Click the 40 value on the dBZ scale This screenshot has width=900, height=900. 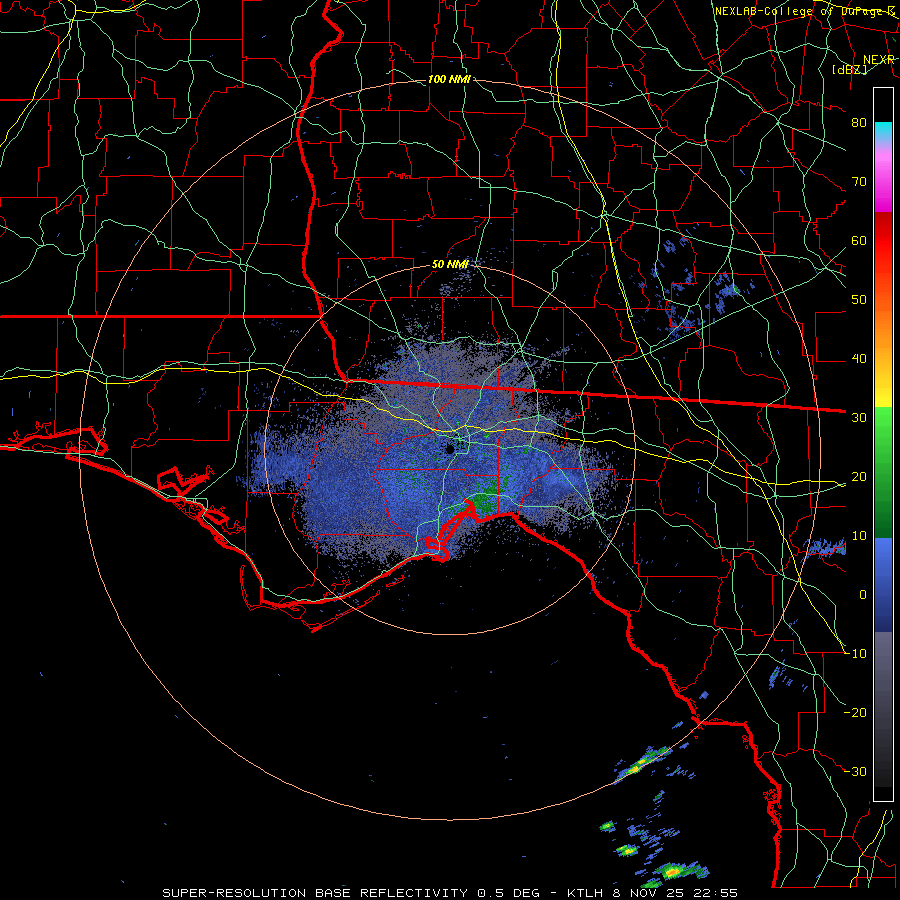(x=859, y=359)
